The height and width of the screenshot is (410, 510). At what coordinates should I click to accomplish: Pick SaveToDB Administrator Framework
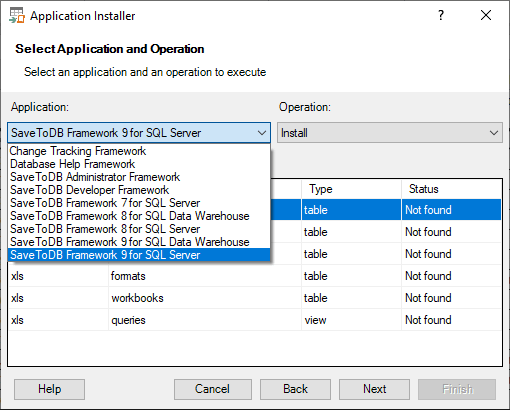(139, 177)
